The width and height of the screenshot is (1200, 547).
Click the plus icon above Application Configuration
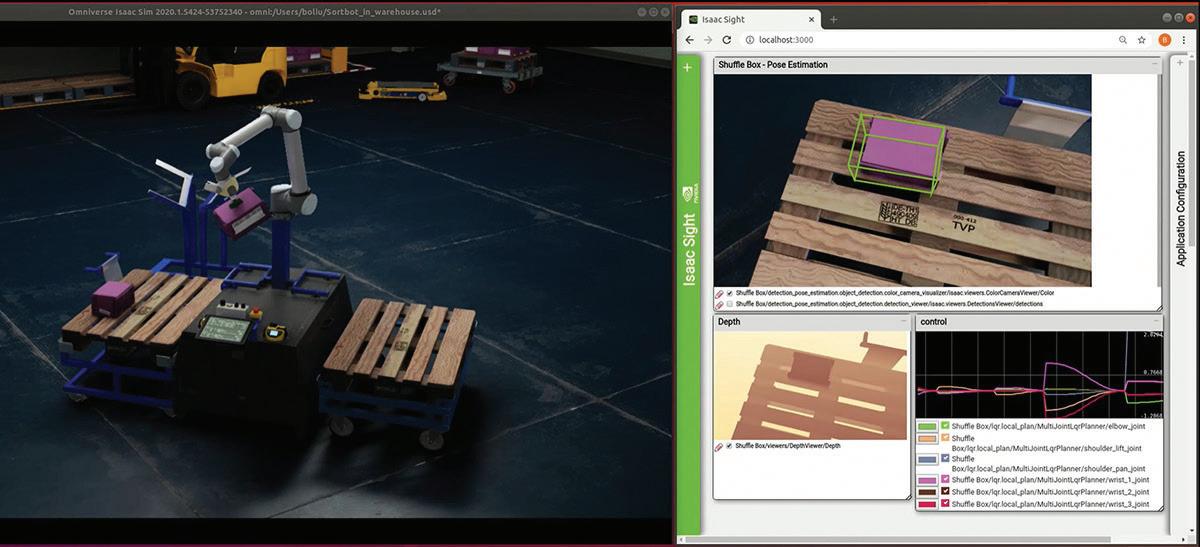pyautogui.click(x=1180, y=62)
